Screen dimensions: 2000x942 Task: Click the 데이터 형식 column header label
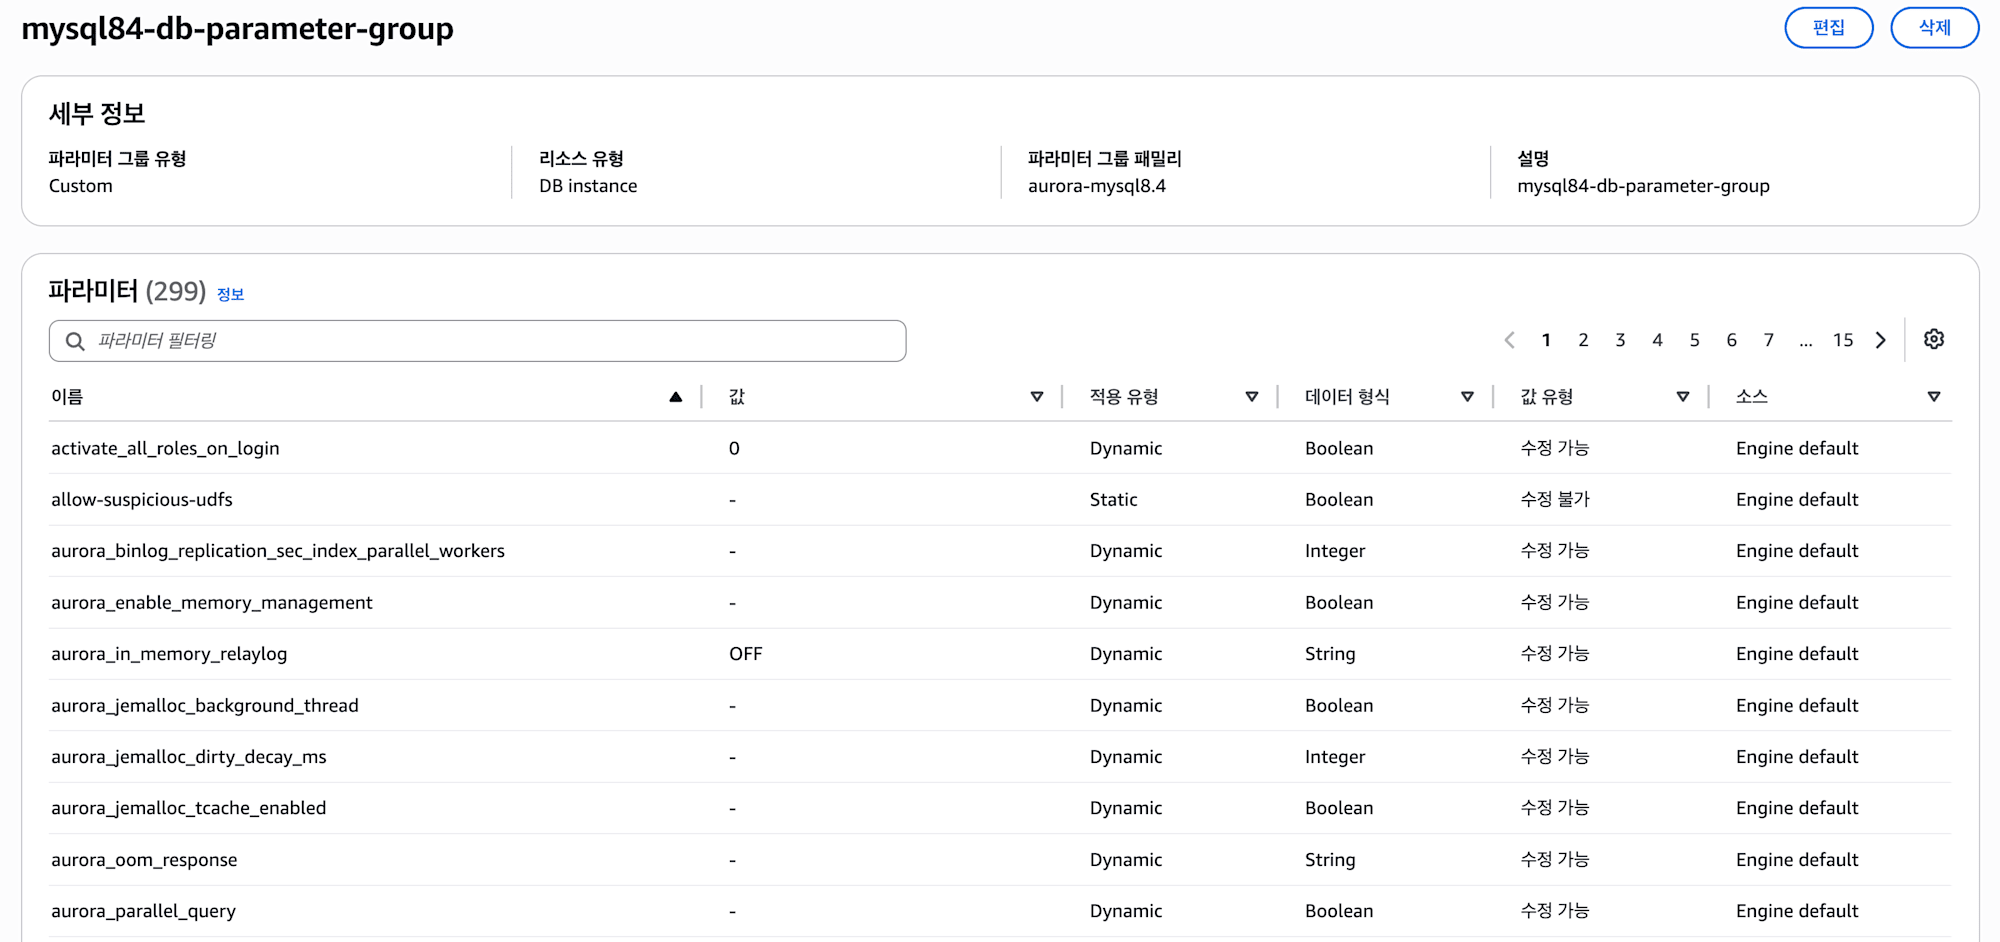pyautogui.click(x=1347, y=397)
